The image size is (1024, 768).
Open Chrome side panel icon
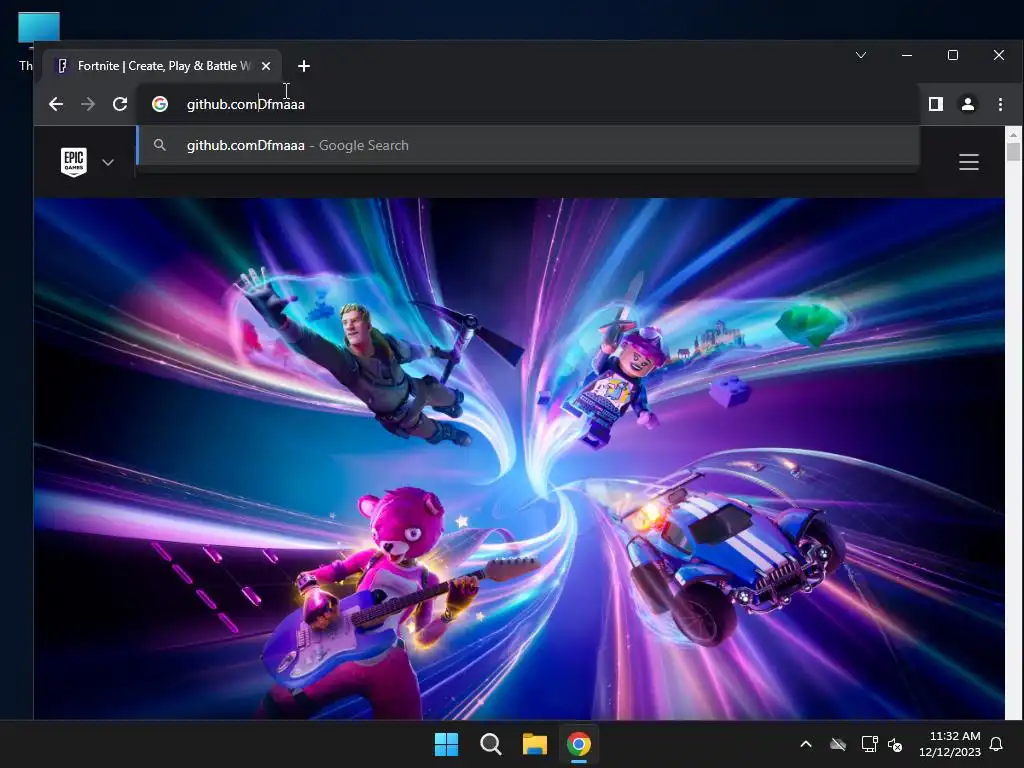click(936, 104)
